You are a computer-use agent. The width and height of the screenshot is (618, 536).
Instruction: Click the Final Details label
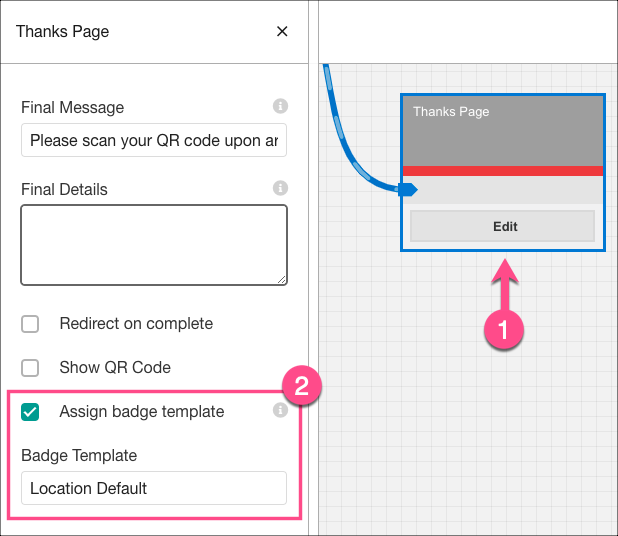(64, 189)
